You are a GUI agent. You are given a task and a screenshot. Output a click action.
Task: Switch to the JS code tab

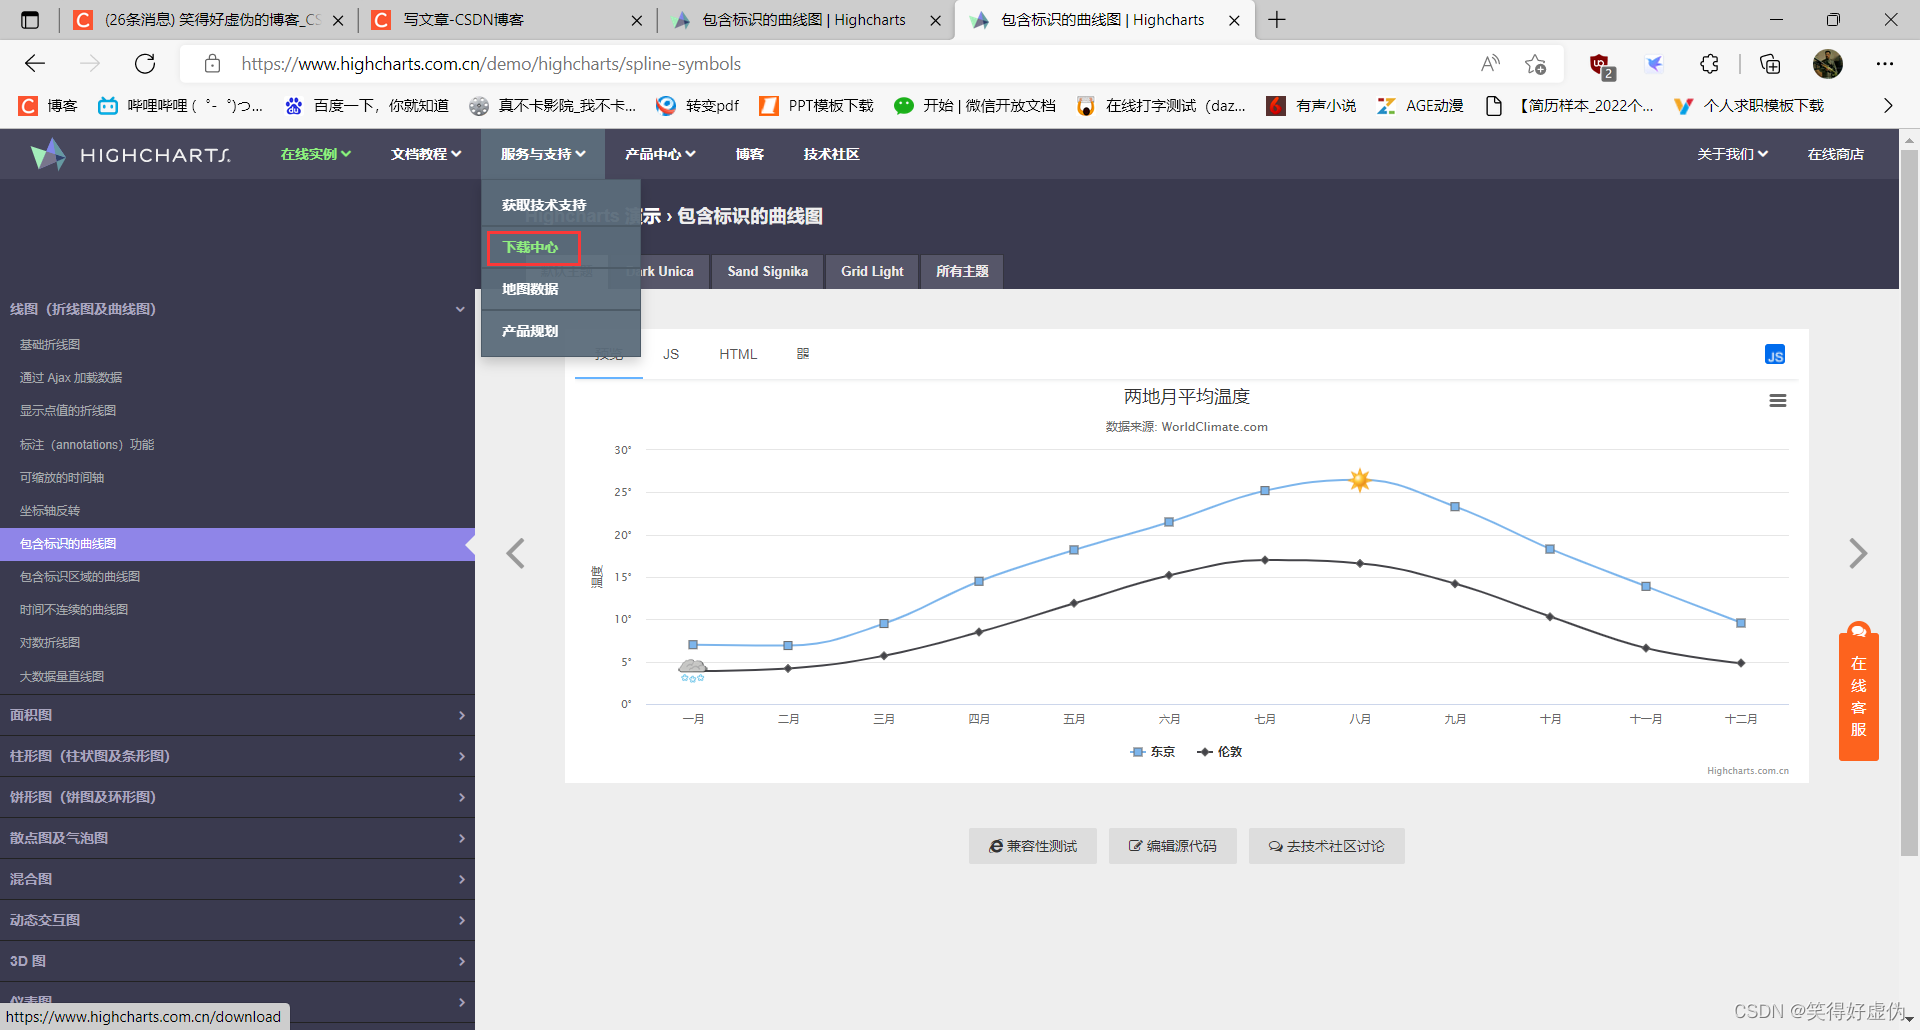coord(671,354)
